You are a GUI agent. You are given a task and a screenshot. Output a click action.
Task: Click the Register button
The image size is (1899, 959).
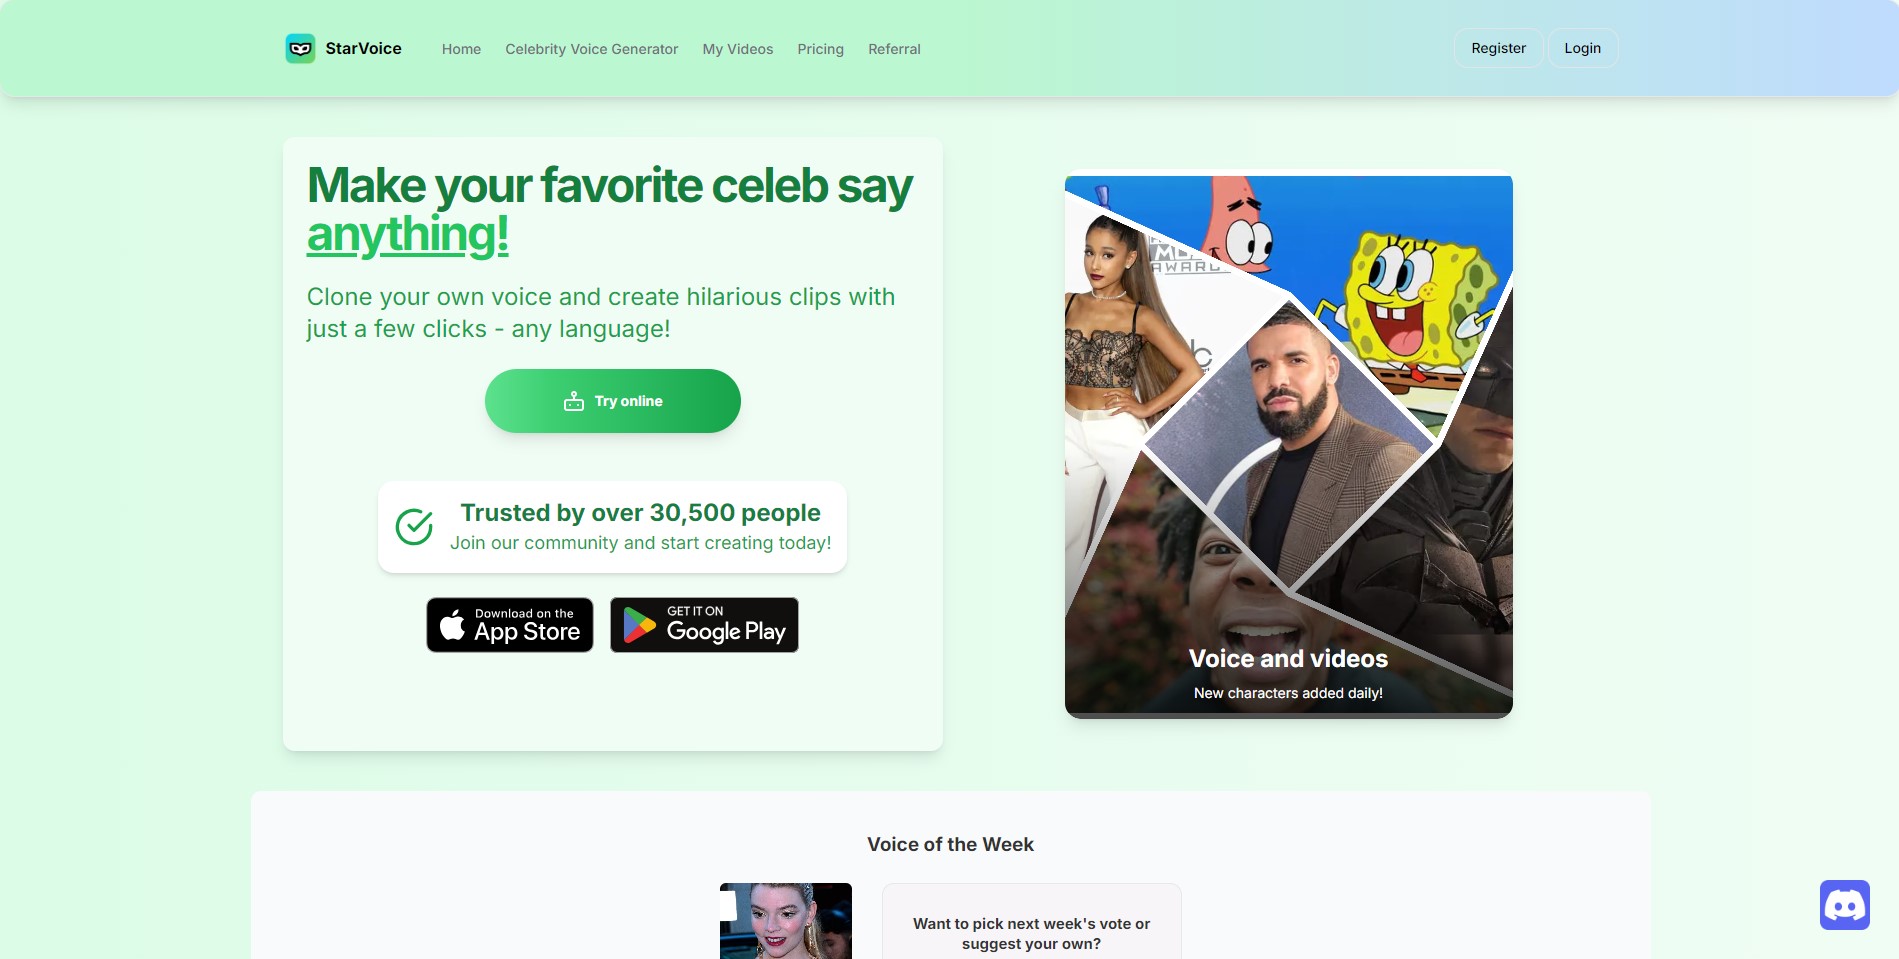click(1498, 48)
